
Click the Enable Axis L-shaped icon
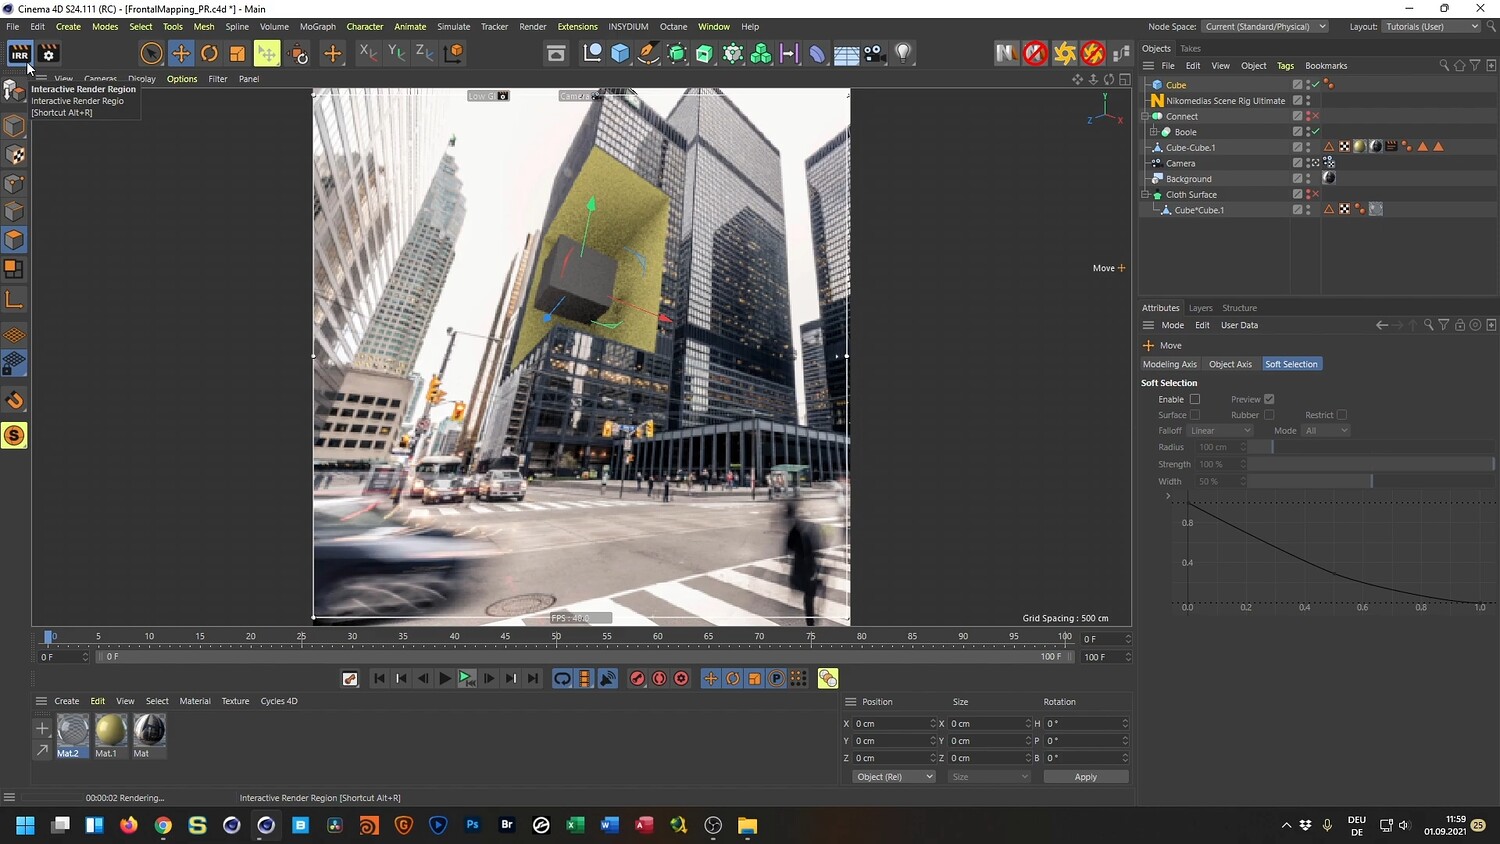pos(15,299)
